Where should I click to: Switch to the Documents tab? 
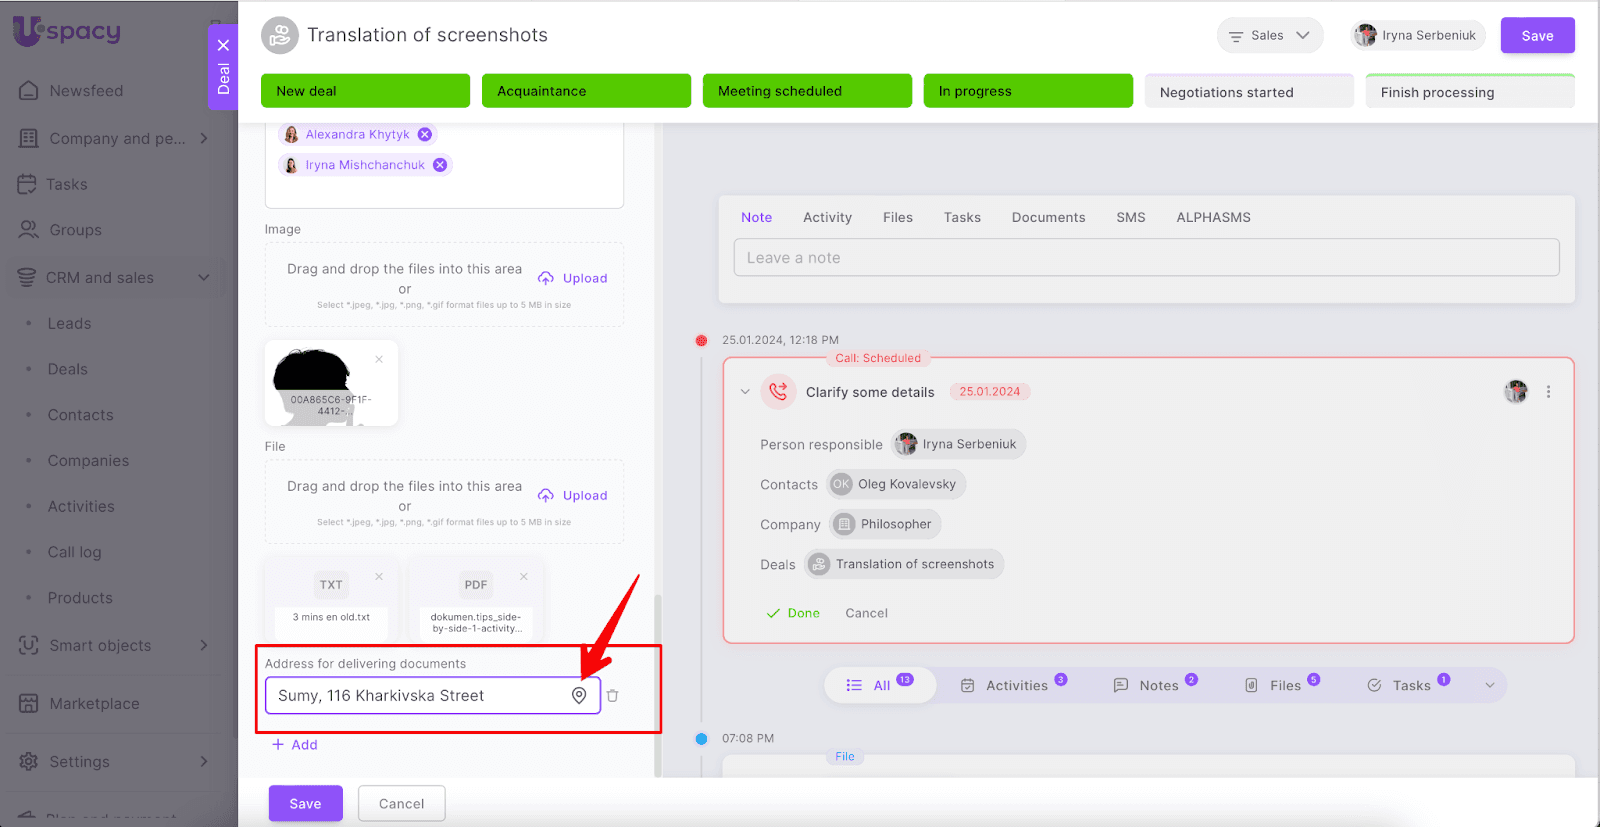1048,217
